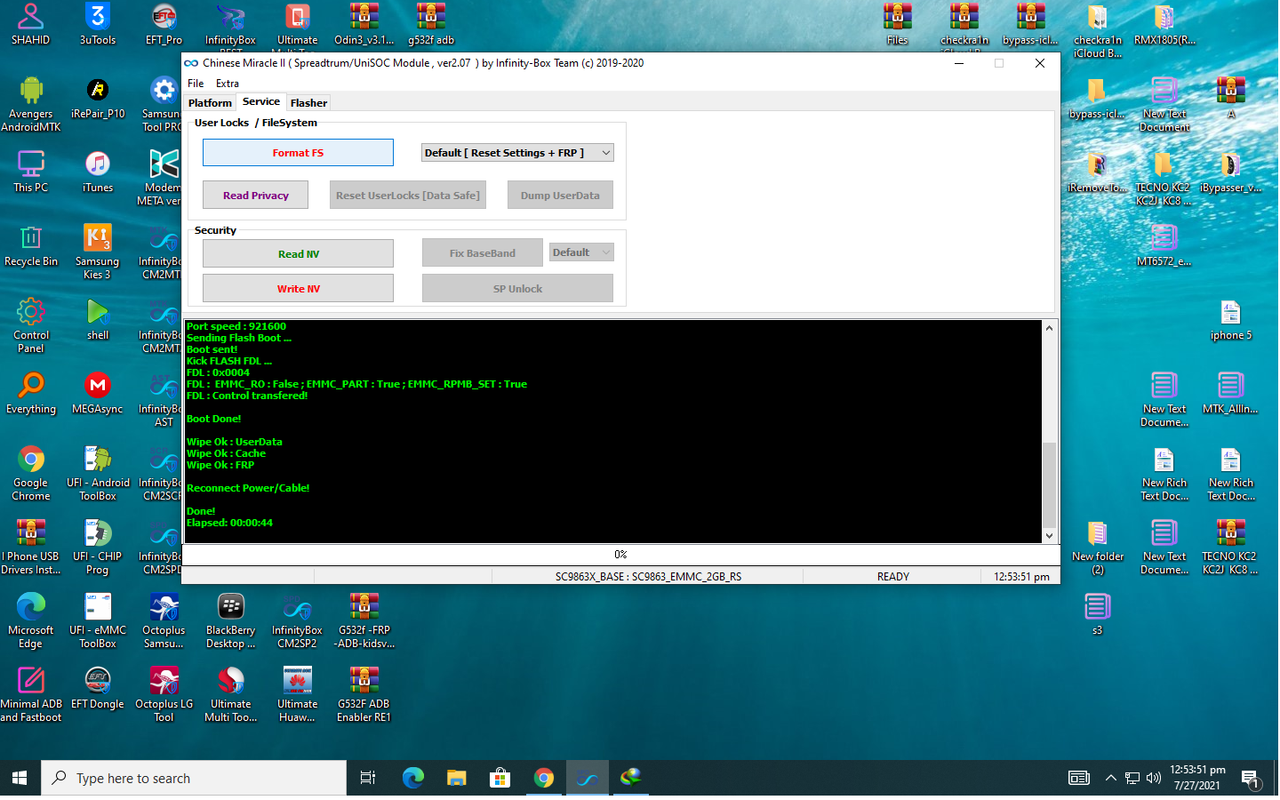This screenshot has width=1280, height=800.
Task: Open UFI - Android ToolBox shortcut
Action: coord(98,474)
